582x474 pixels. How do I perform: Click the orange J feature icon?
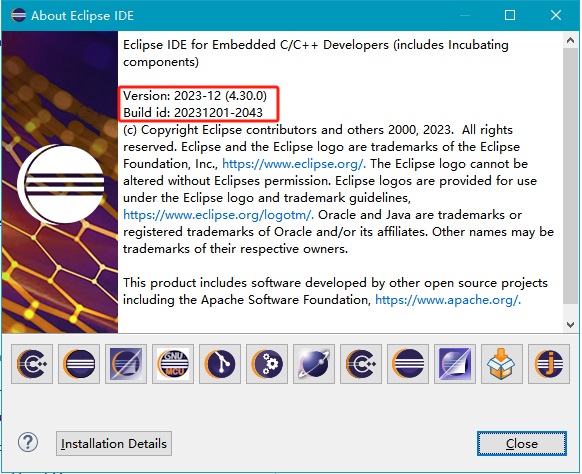(x=549, y=364)
